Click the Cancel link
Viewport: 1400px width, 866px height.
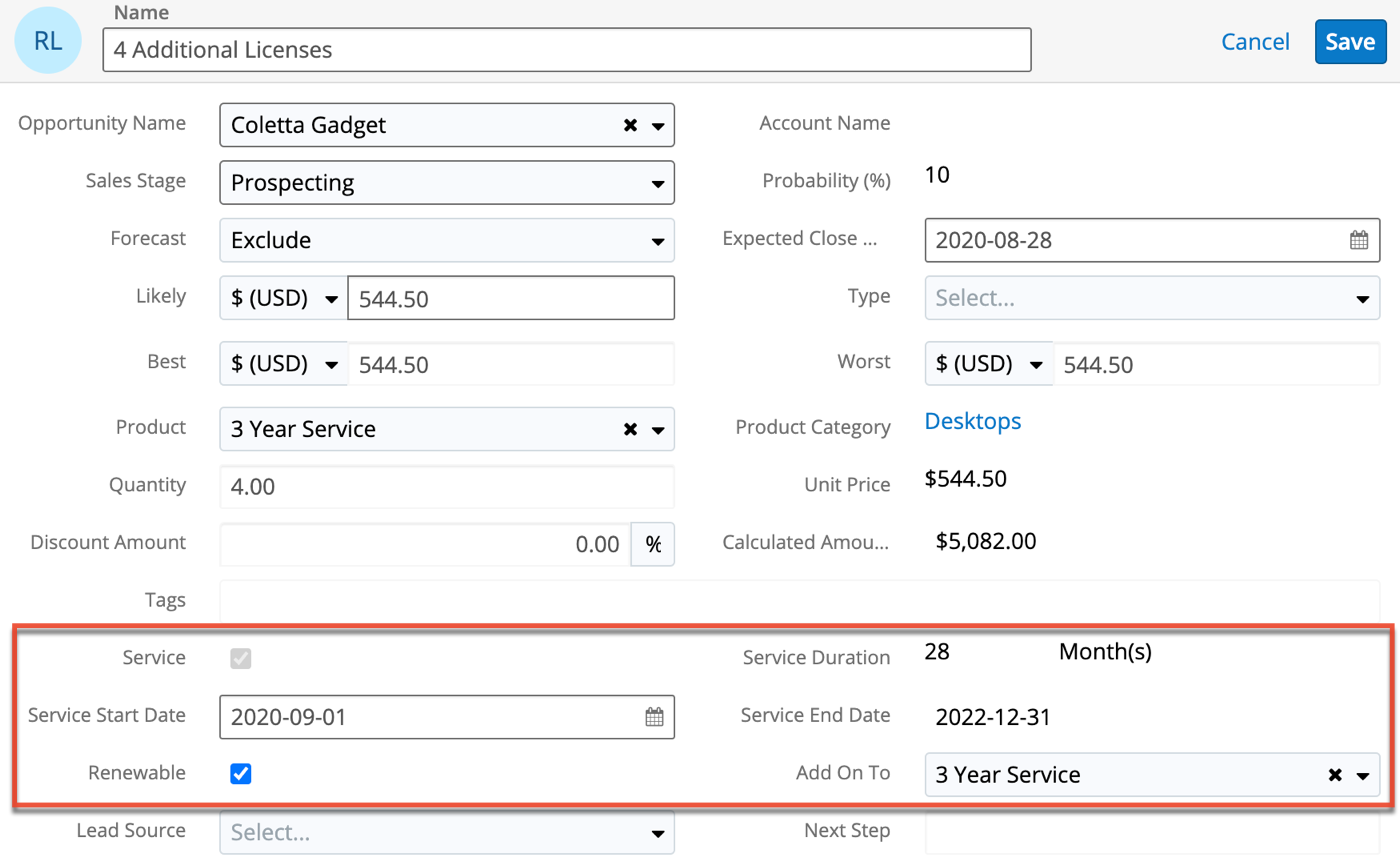tap(1255, 42)
